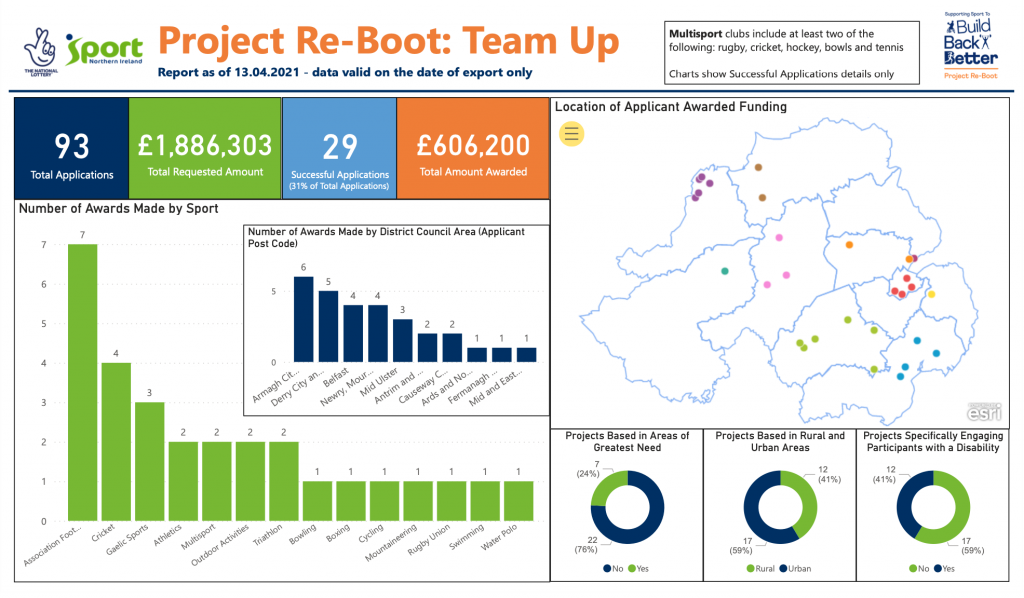This screenshot has width=1024, height=598.
Task: Click 'Number of Awards Made by Sport' title
Action: [x=119, y=208]
